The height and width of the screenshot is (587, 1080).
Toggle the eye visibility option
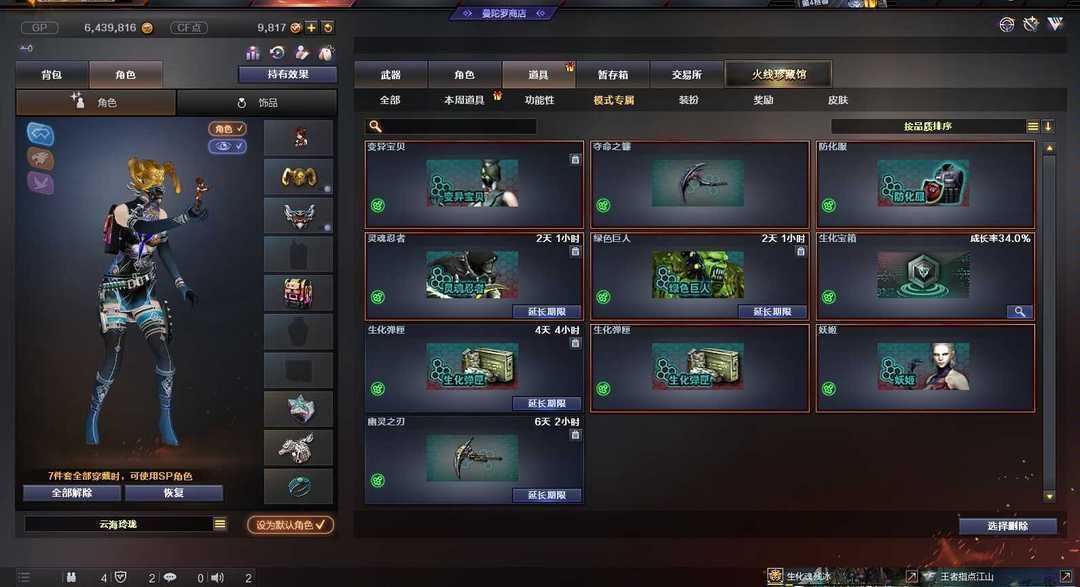pos(227,147)
